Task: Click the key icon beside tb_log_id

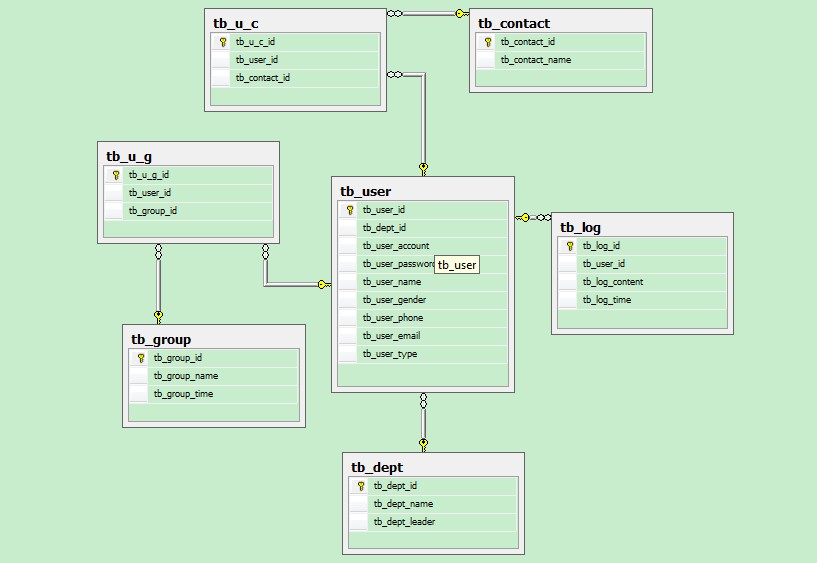Action: click(x=570, y=246)
